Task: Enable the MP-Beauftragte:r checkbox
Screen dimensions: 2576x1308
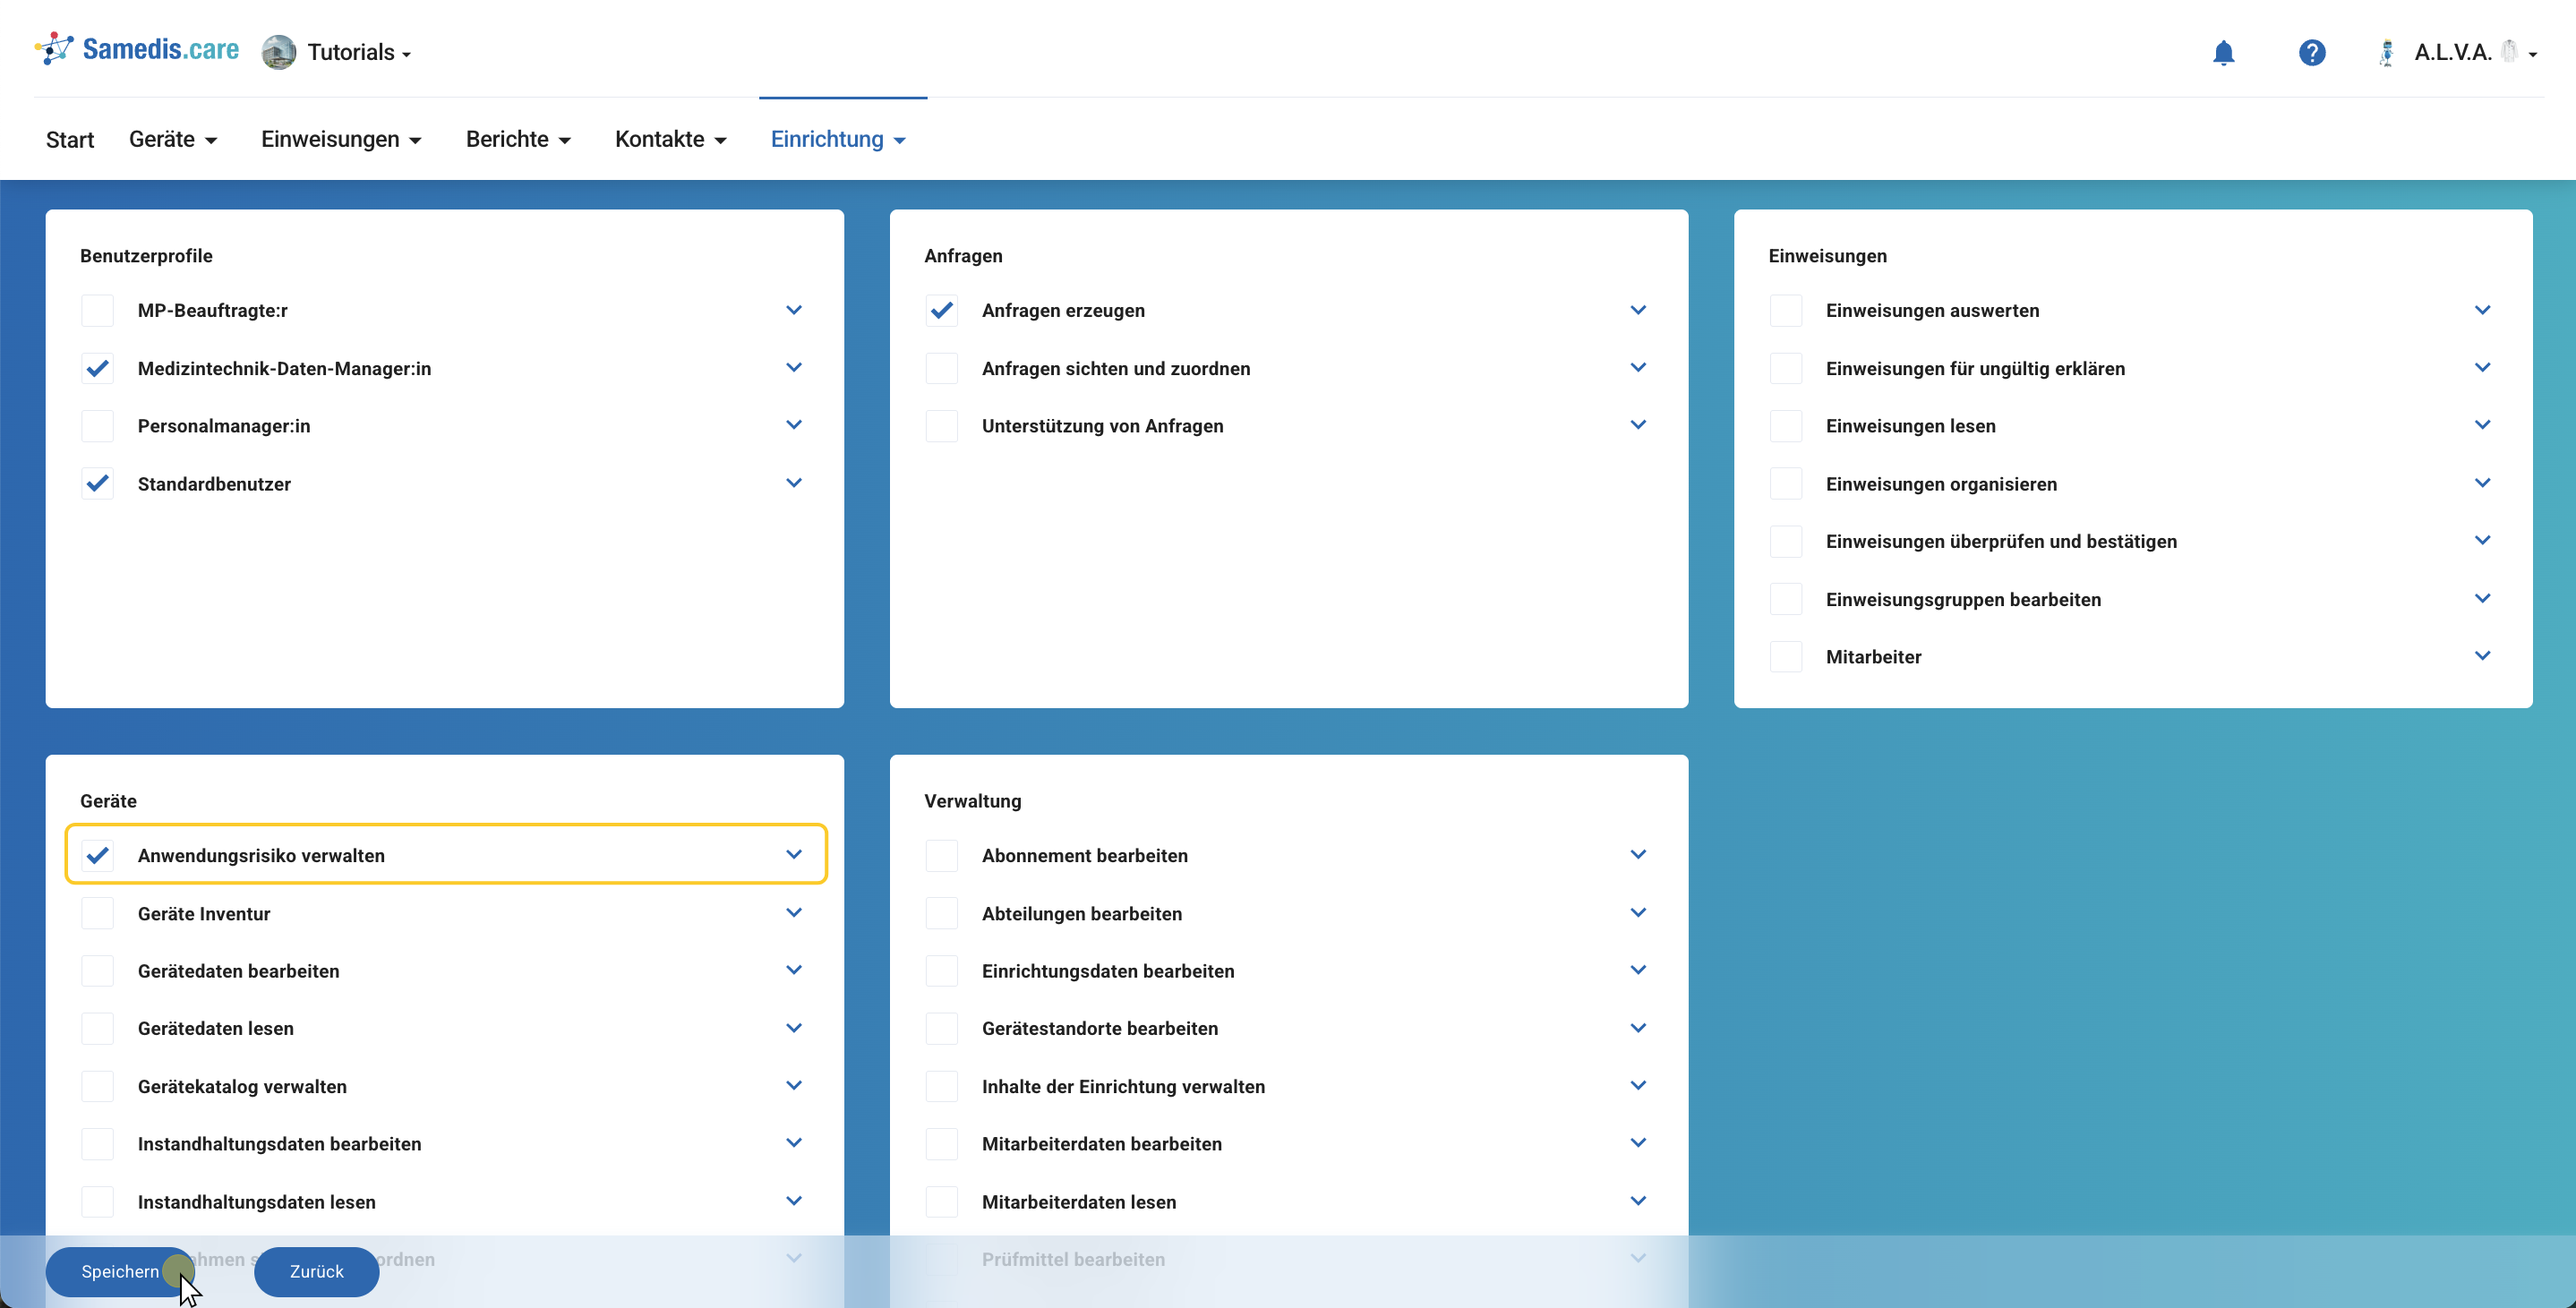Action: coord(97,310)
